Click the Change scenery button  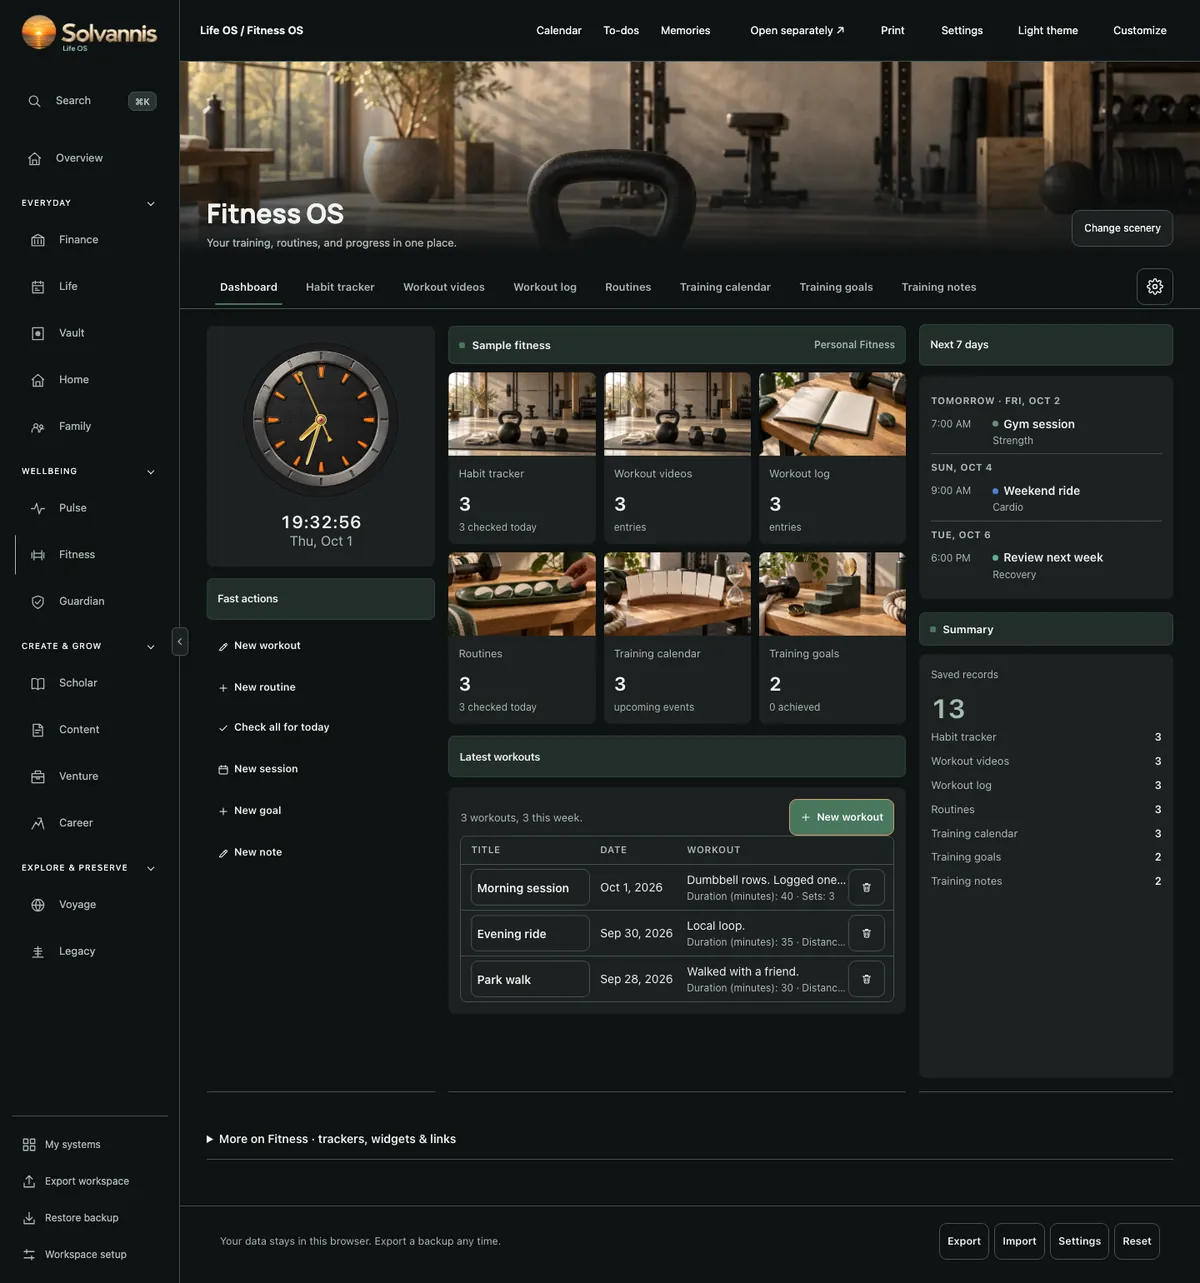[x=1122, y=228]
